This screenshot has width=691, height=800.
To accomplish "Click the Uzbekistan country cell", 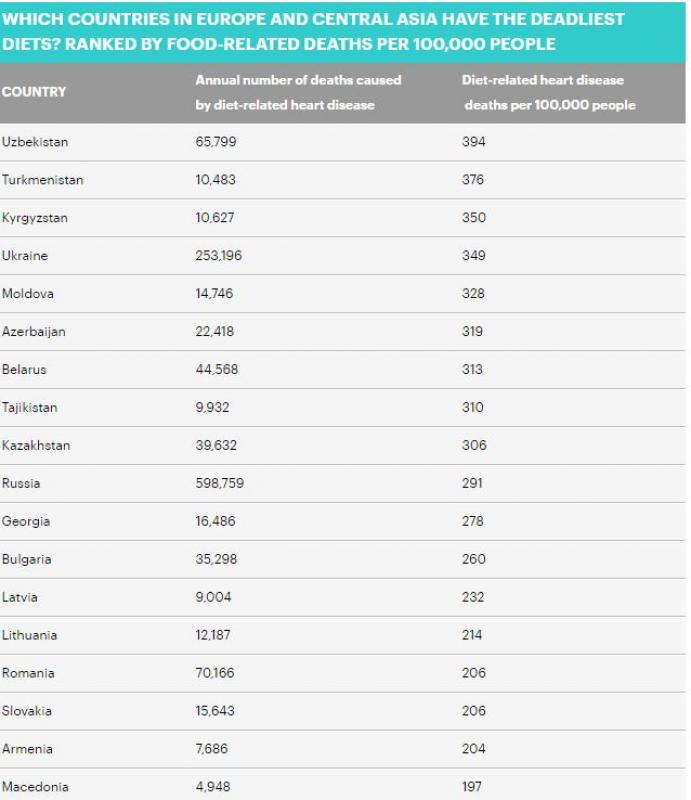I will (x=35, y=142).
